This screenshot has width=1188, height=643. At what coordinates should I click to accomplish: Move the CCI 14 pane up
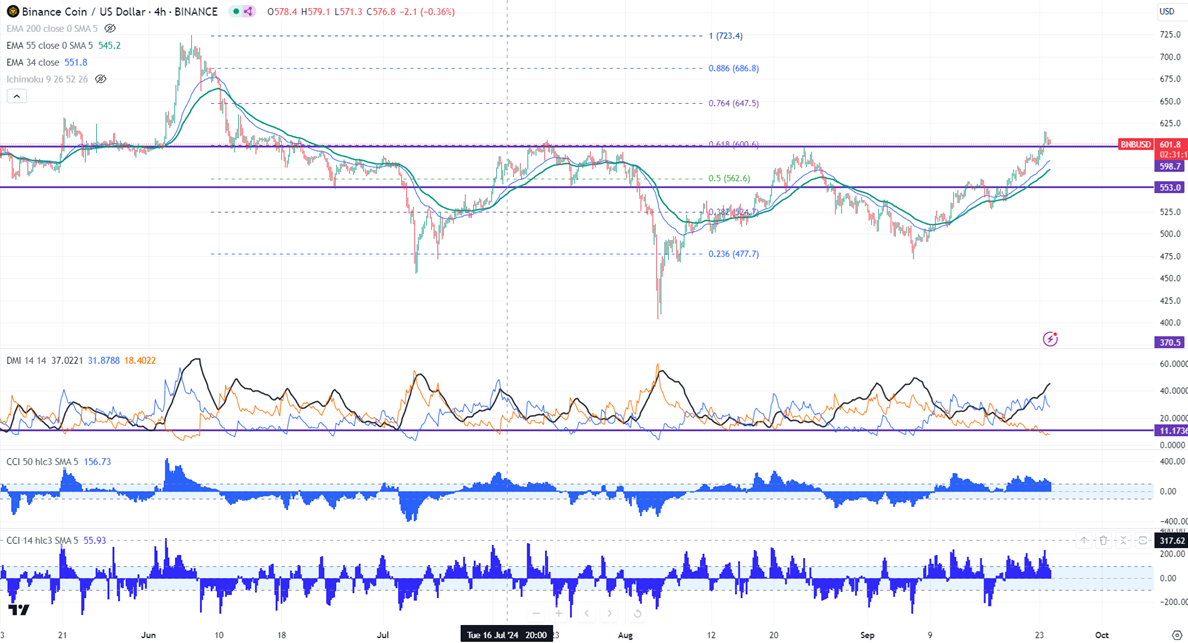coord(1084,540)
